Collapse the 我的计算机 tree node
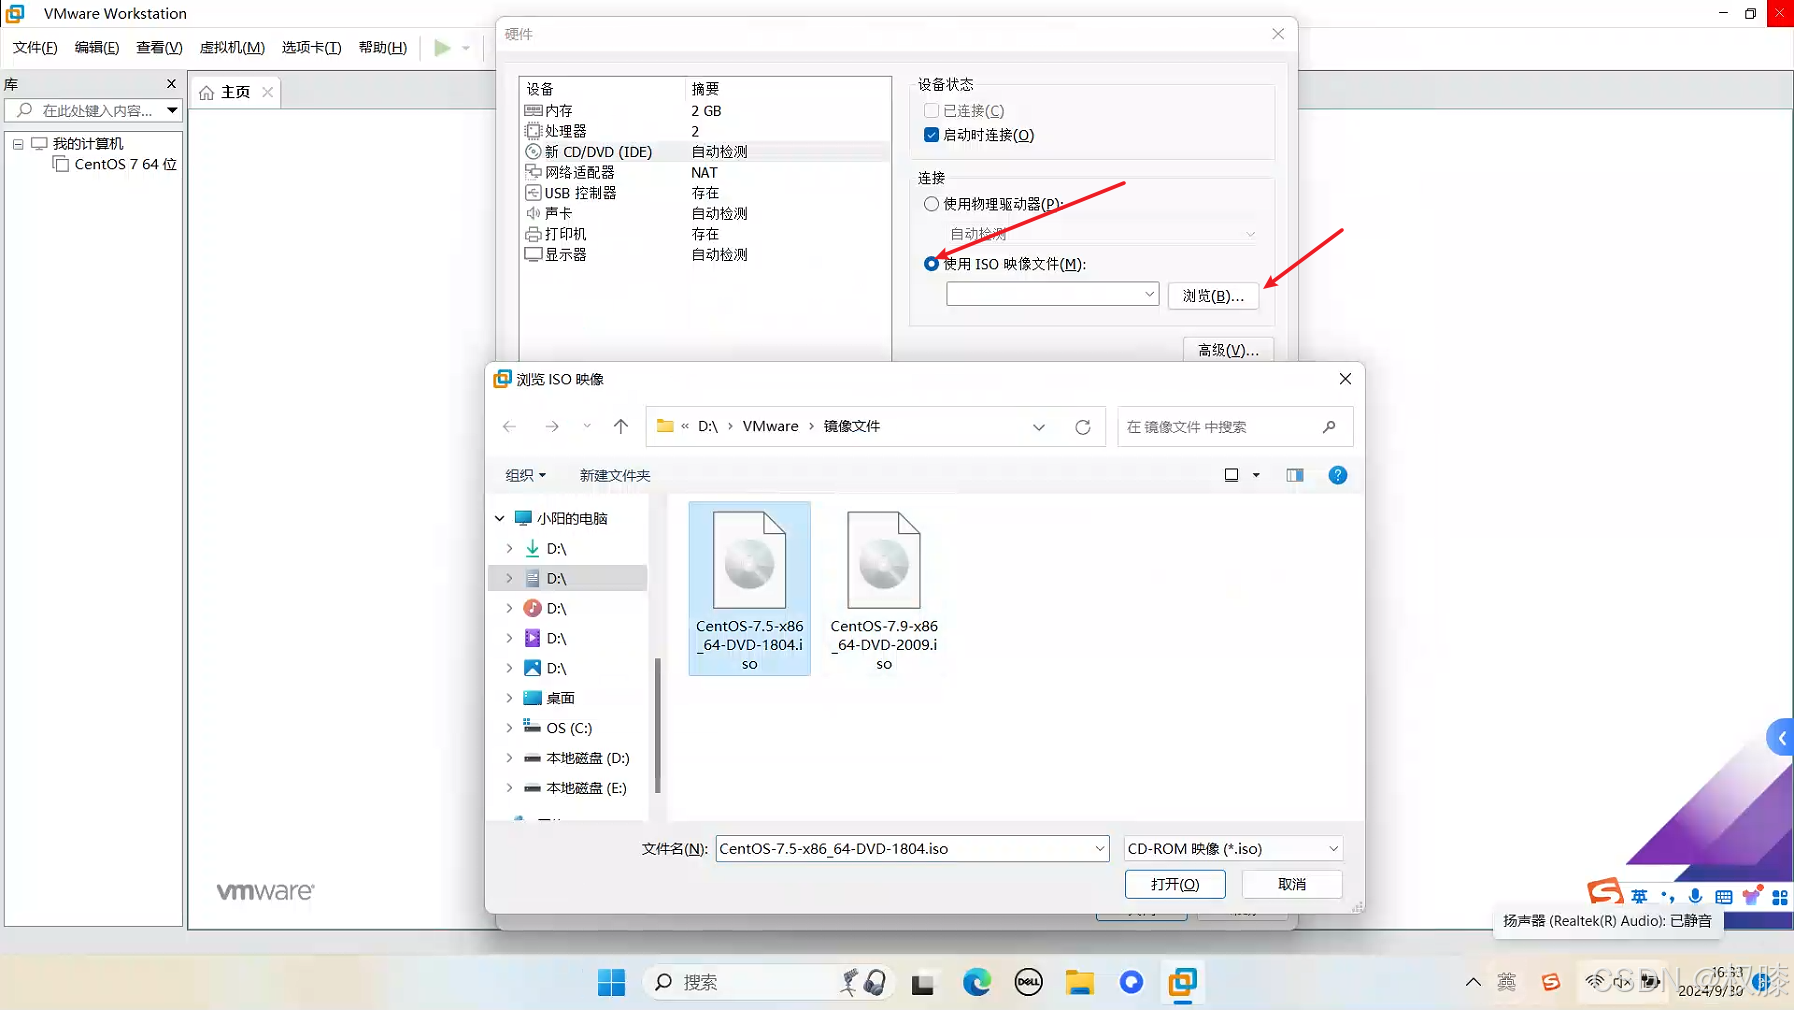Screen dimensions: 1794x1010 (18, 144)
